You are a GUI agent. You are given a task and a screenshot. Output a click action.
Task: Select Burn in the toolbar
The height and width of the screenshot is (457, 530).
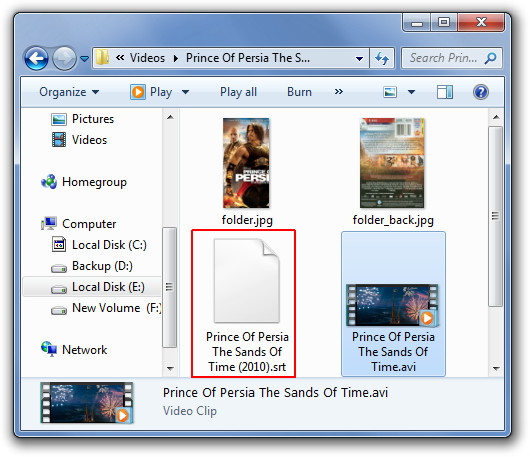[x=299, y=92]
